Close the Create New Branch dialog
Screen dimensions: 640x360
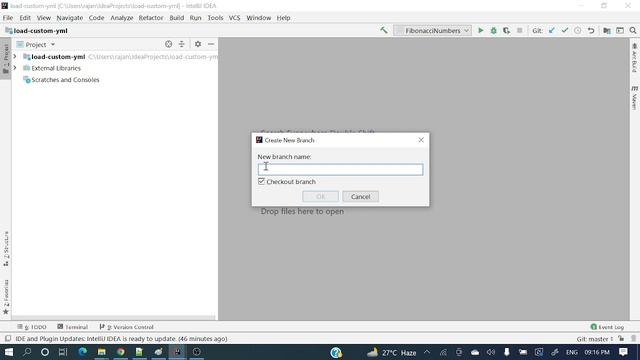pyautogui.click(x=421, y=140)
